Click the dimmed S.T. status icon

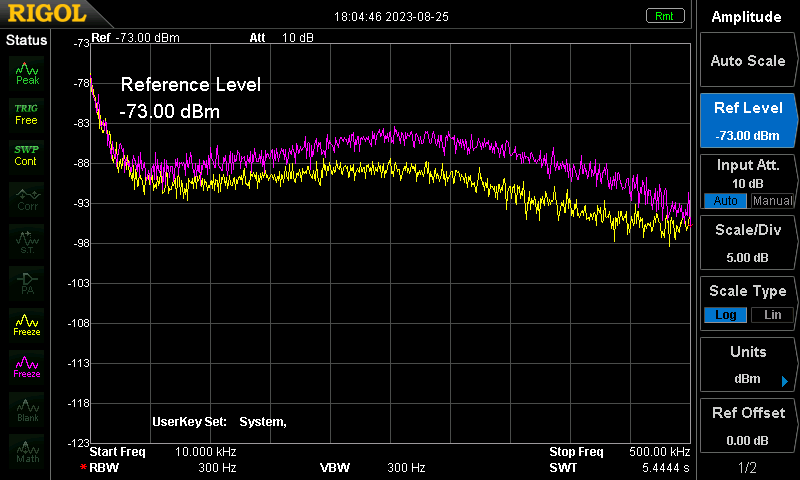(x=27, y=241)
